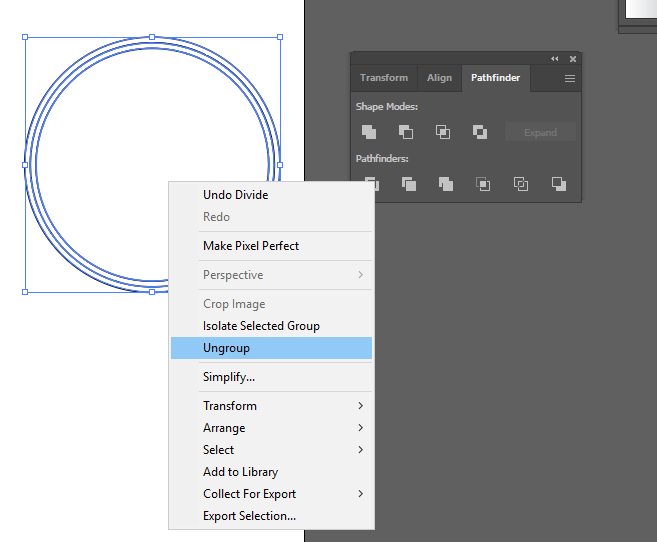Click the Crop pathfinder icon
Image resolution: width=657 pixels, height=542 pixels.
click(x=483, y=184)
